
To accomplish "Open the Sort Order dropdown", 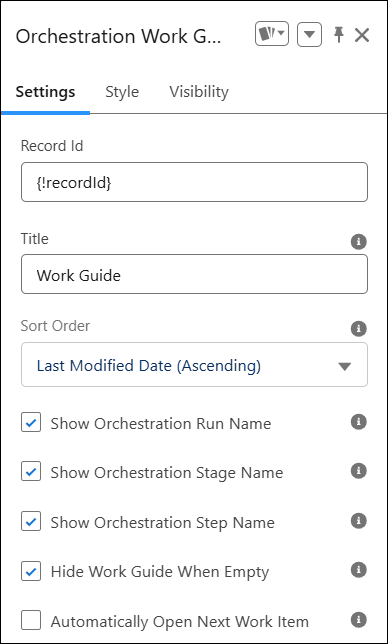I will 194,365.
